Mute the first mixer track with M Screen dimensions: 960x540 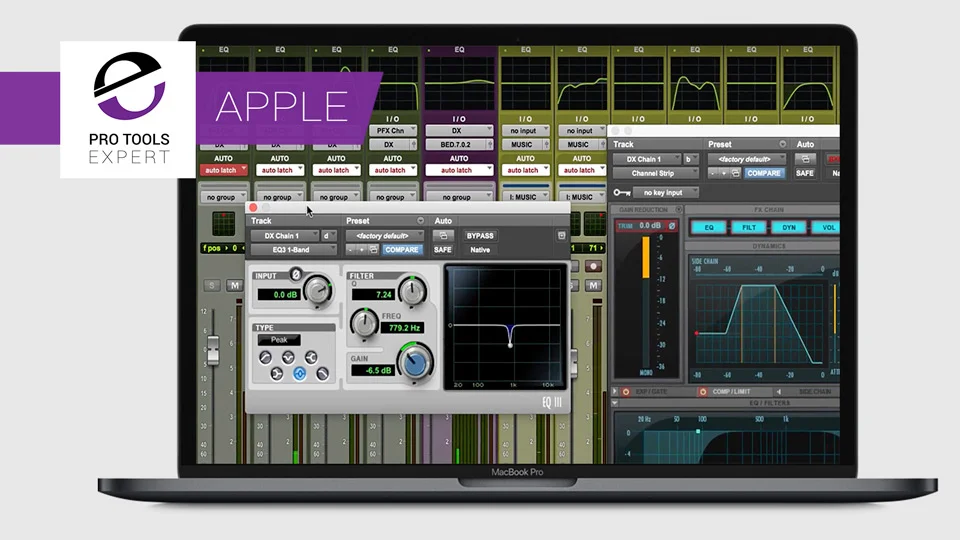click(x=234, y=285)
